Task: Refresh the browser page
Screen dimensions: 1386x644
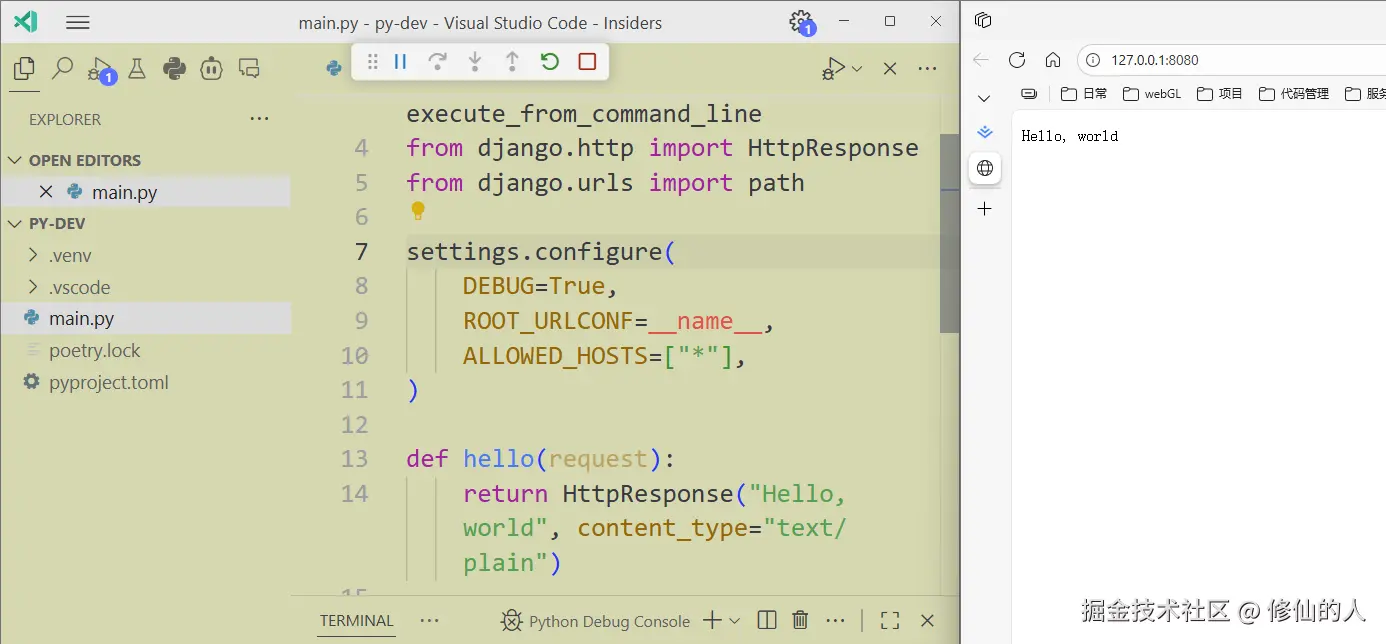Action: (1017, 60)
